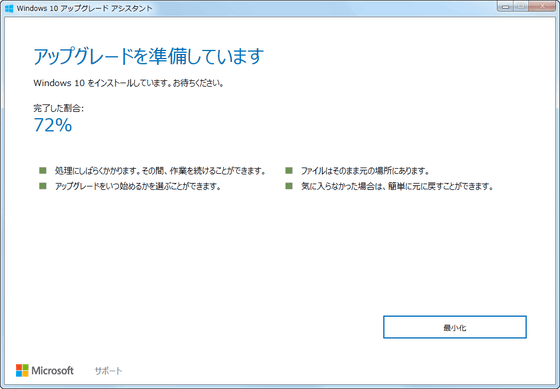The image size is (560, 389).
Task: Click green bullet beside ファイルはそのまま
Action: click(x=289, y=170)
